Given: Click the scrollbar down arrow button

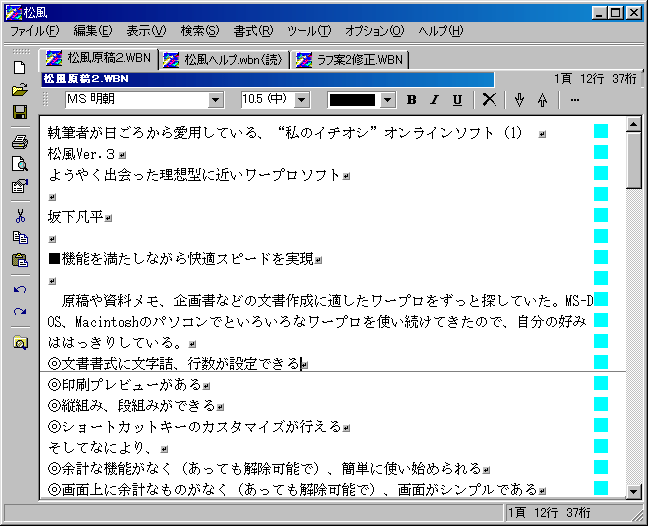Looking at the screenshot, I should 633,491.
